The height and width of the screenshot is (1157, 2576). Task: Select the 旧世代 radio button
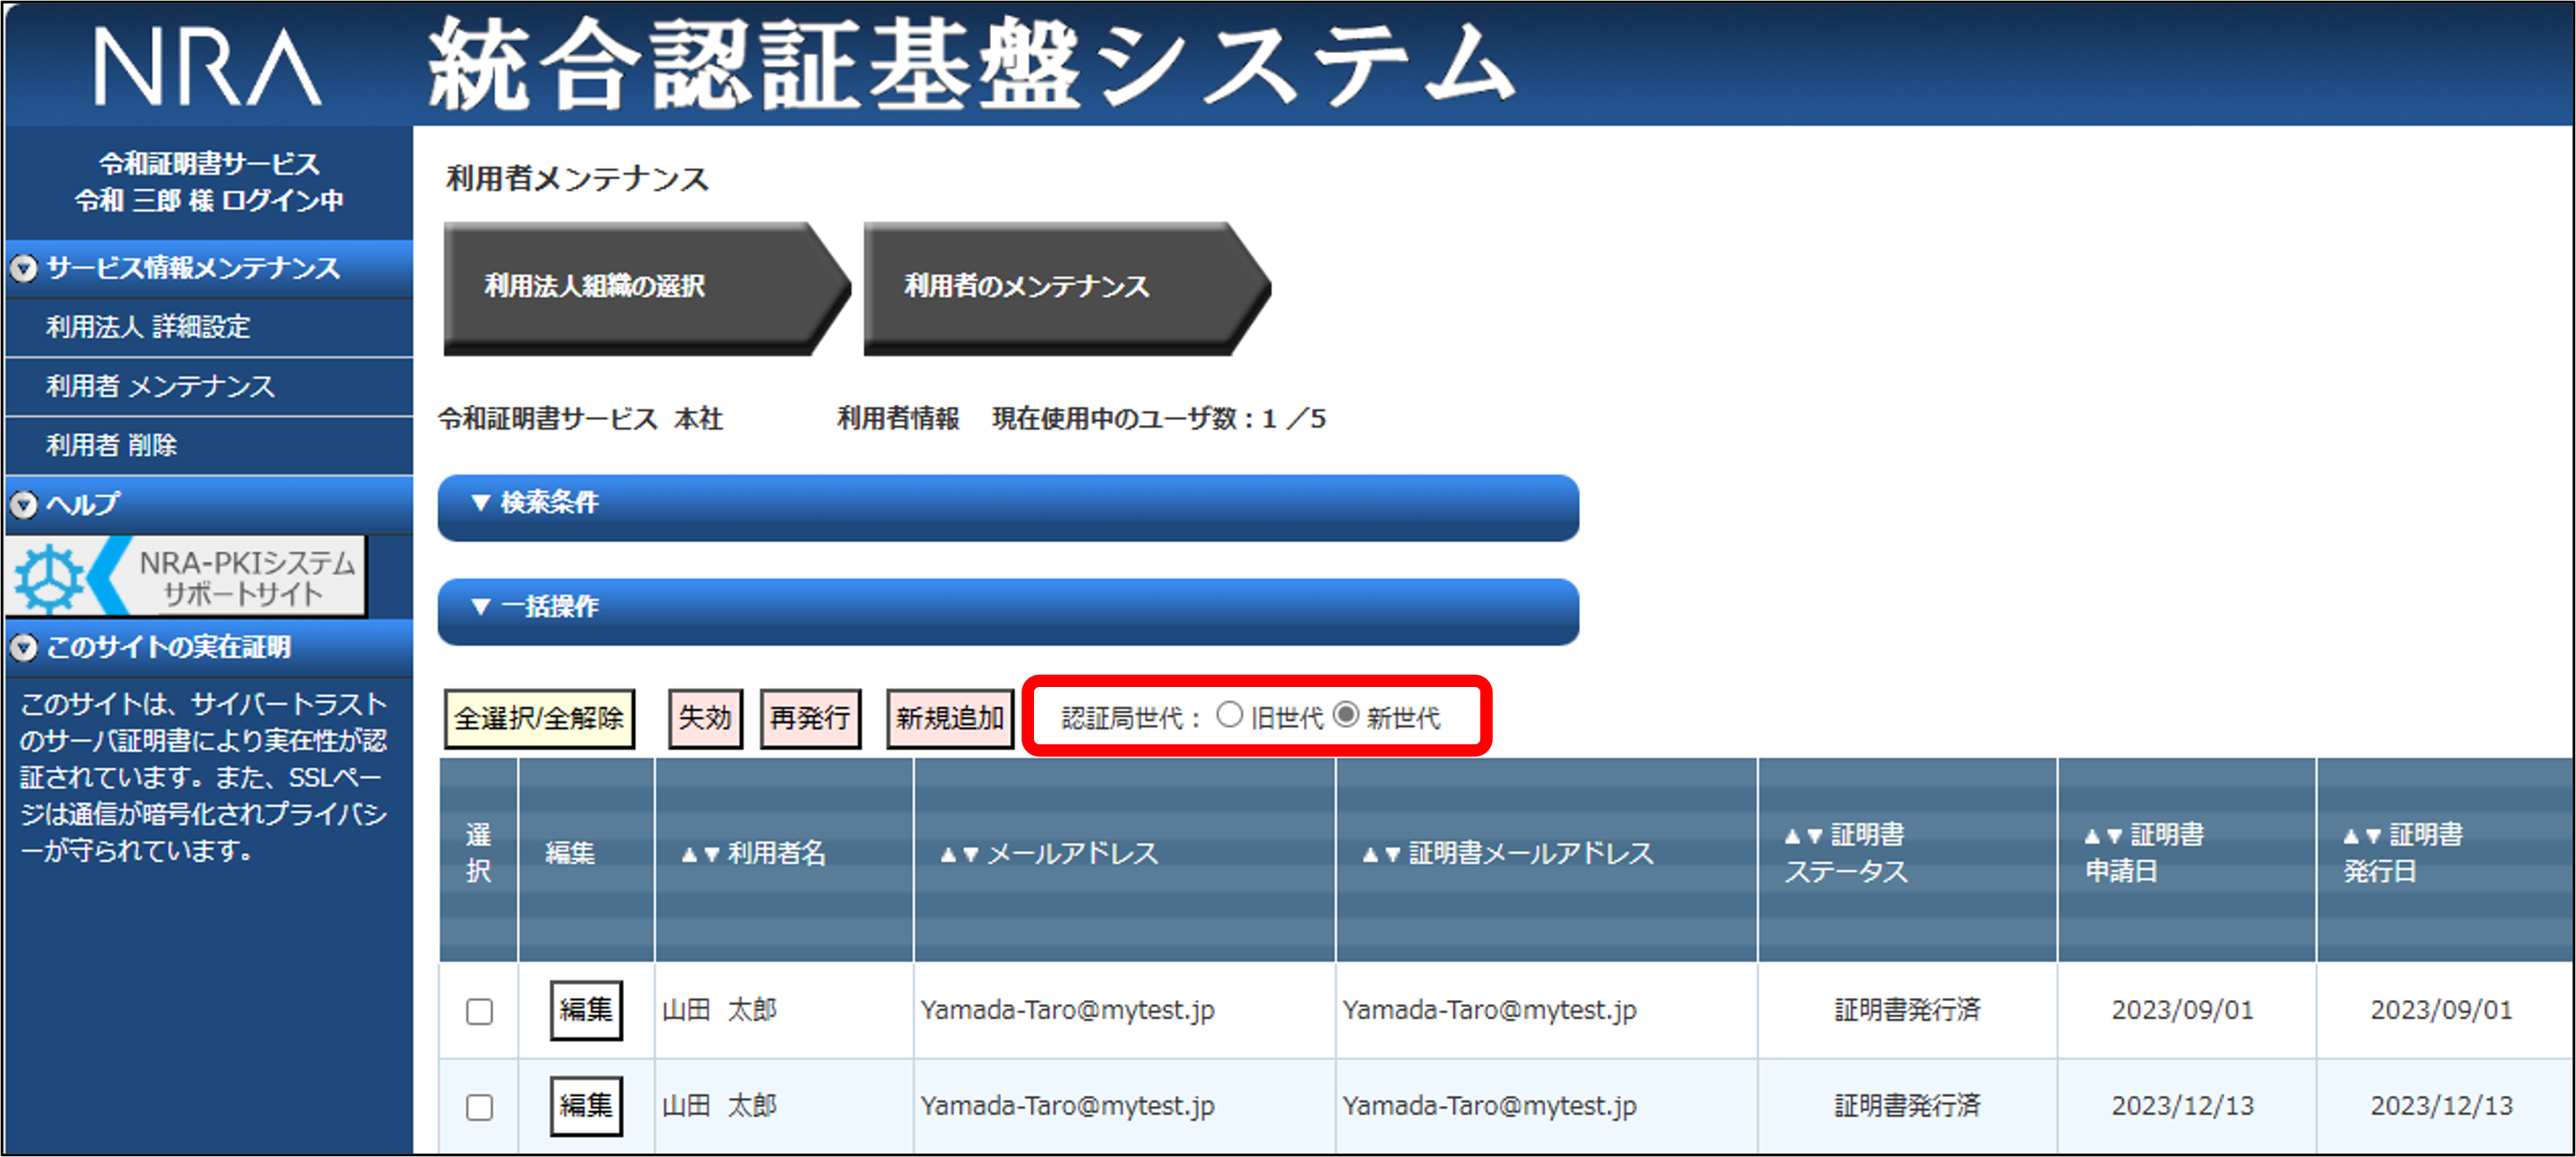point(1229,715)
